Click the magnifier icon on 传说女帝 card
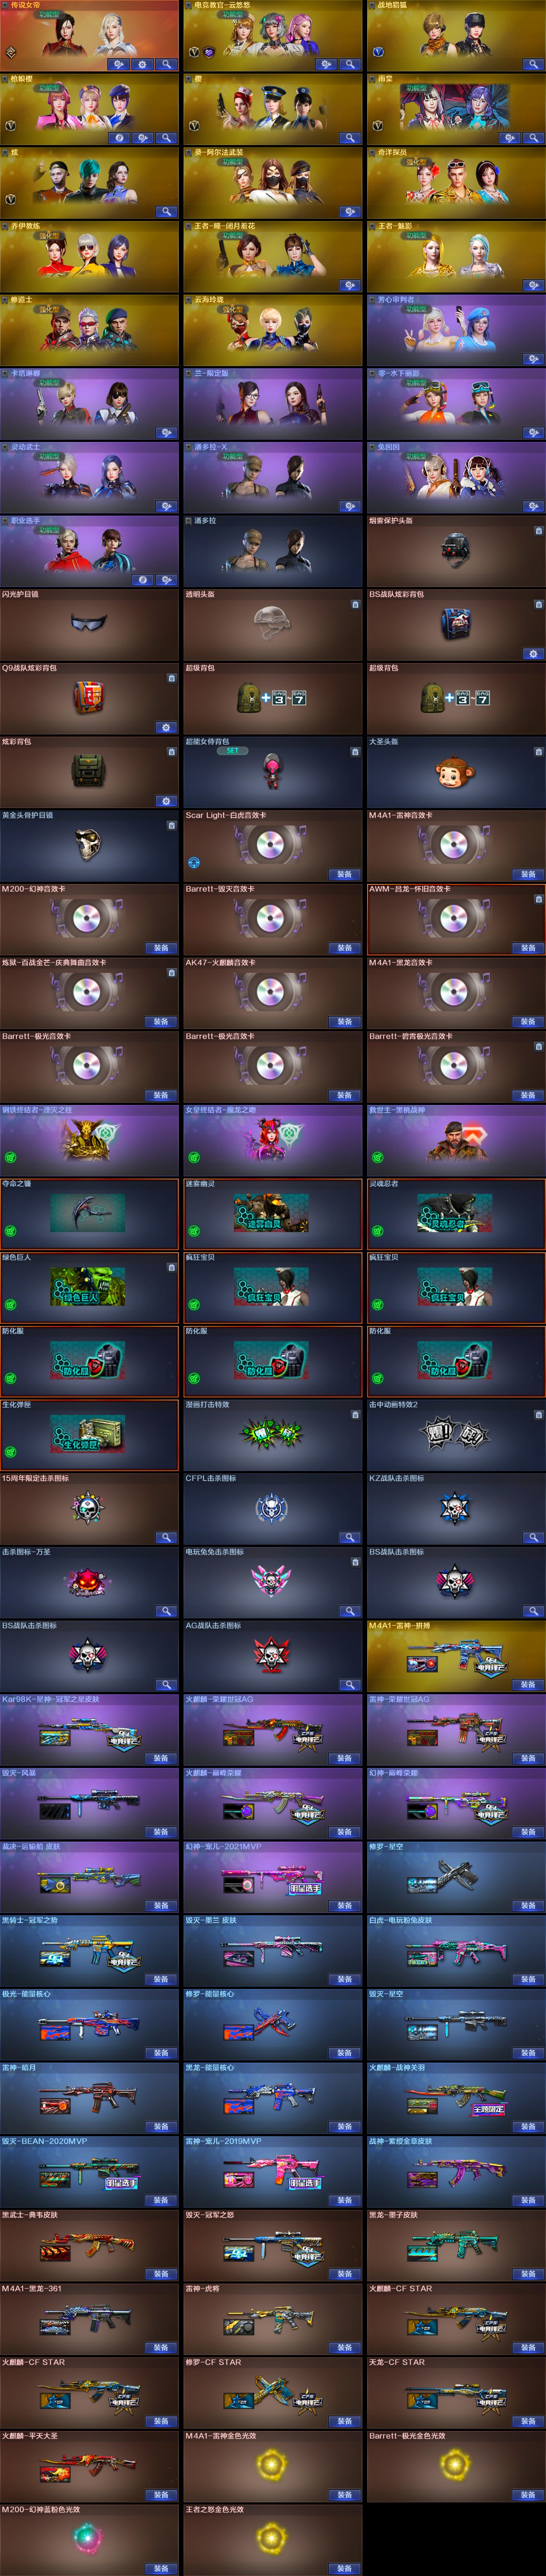The width and height of the screenshot is (546, 2576). (166, 64)
